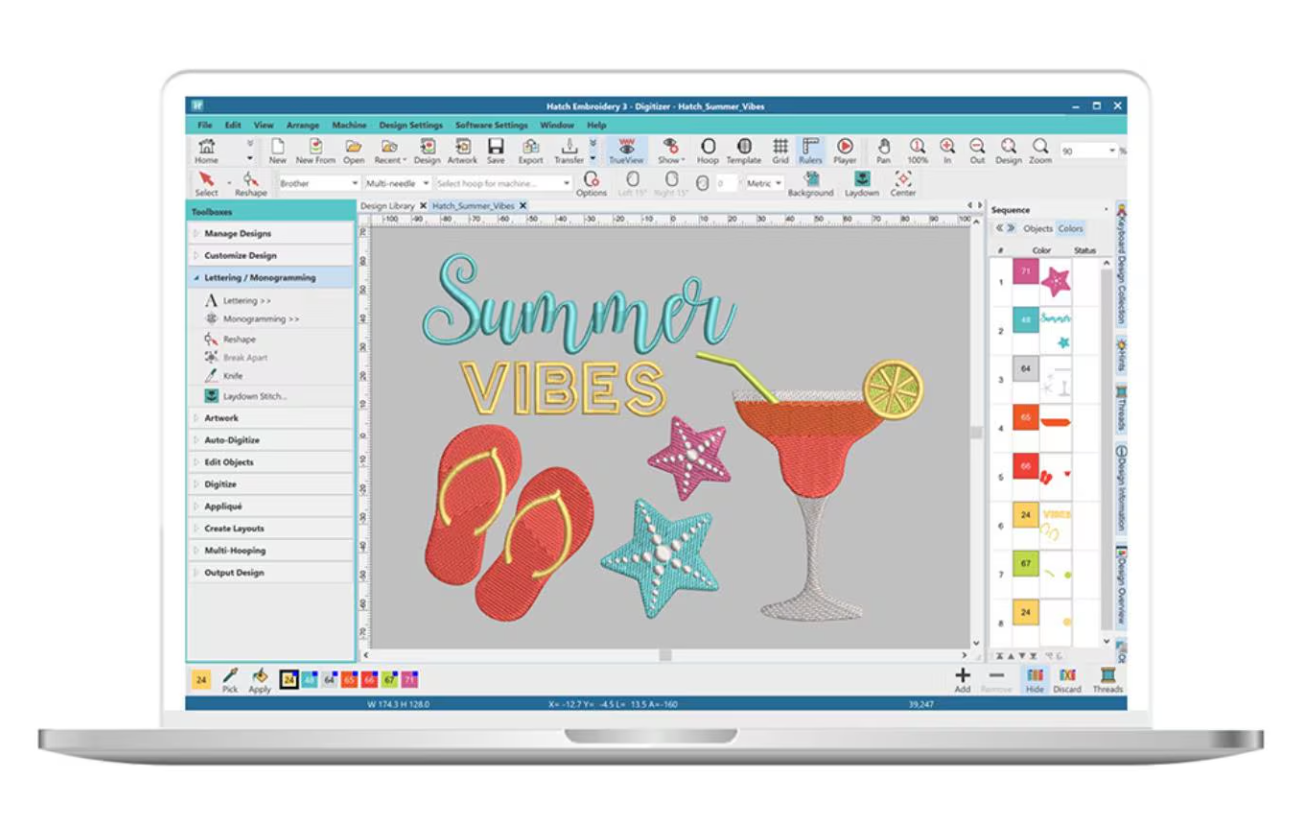Toggle Hide unused colors button
Screen dimensions: 1301x817
point(1034,679)
